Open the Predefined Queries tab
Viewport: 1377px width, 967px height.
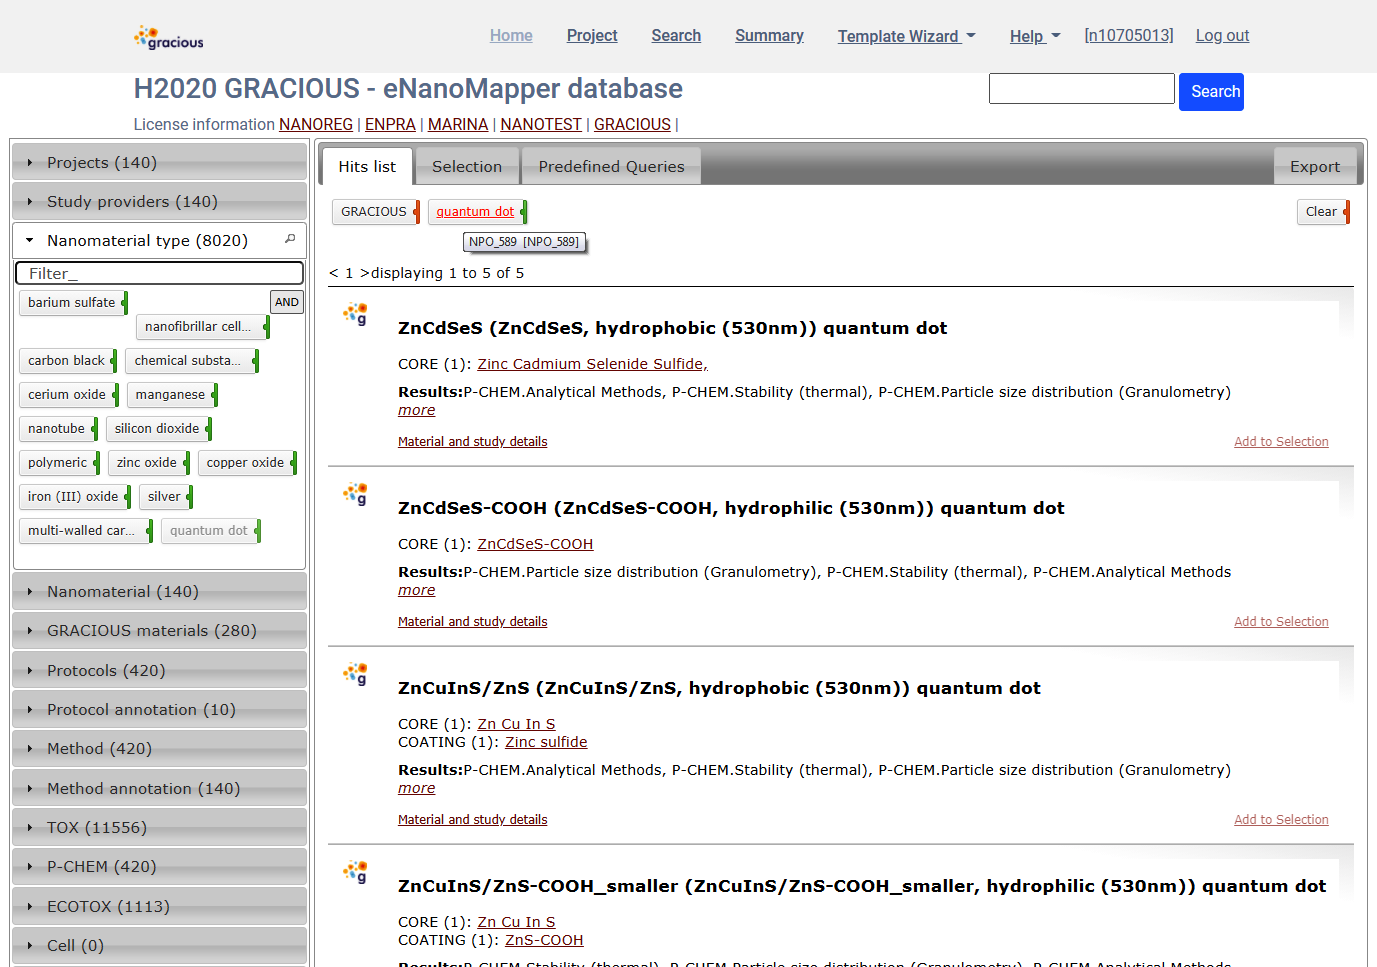coord(611,167)
